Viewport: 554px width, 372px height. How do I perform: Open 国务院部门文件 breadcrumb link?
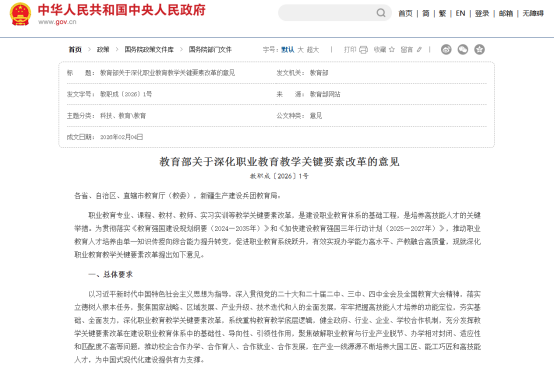point(210,49)
